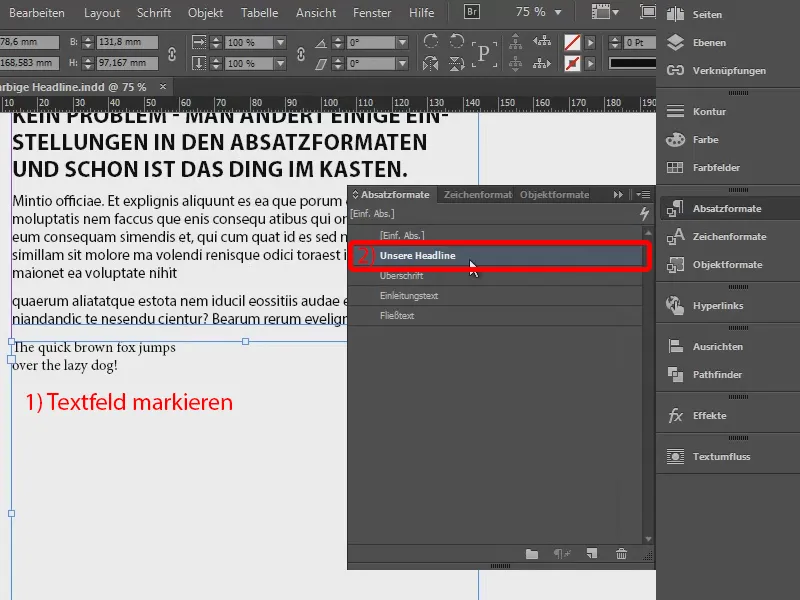
Task: Select next object icon
Action: click(542, 63)
